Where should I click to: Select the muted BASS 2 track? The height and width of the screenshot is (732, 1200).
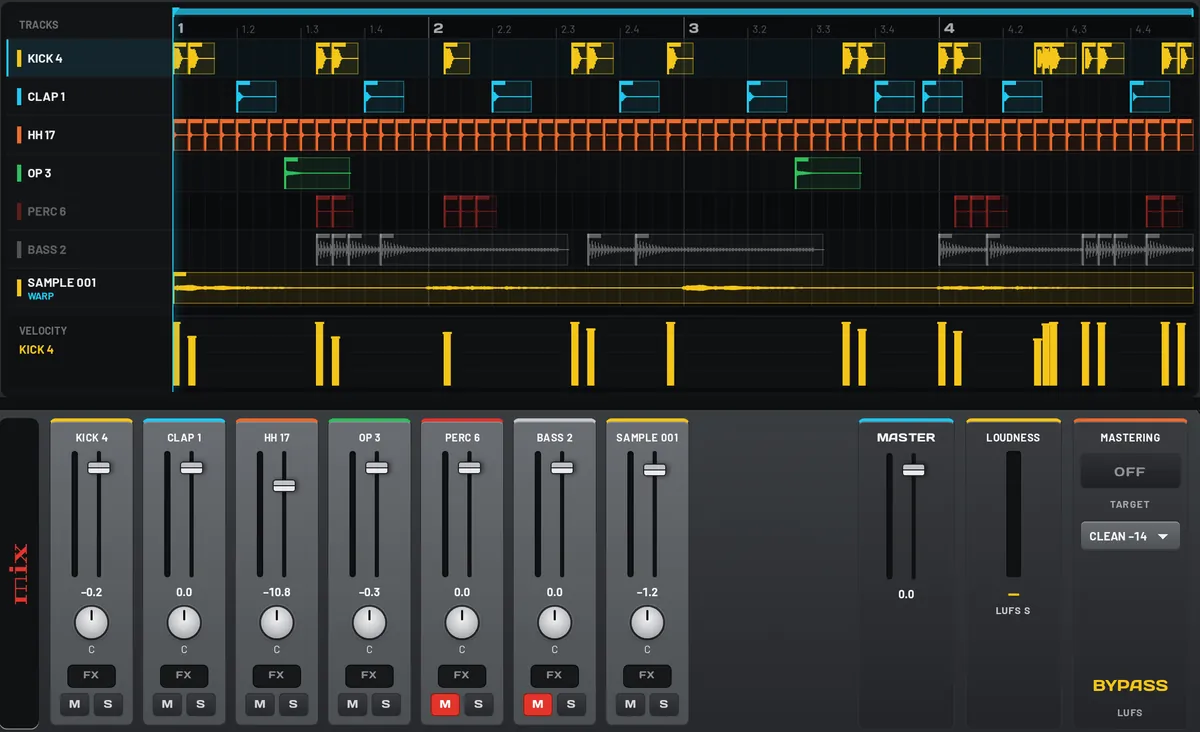click(x=88, y=250)
